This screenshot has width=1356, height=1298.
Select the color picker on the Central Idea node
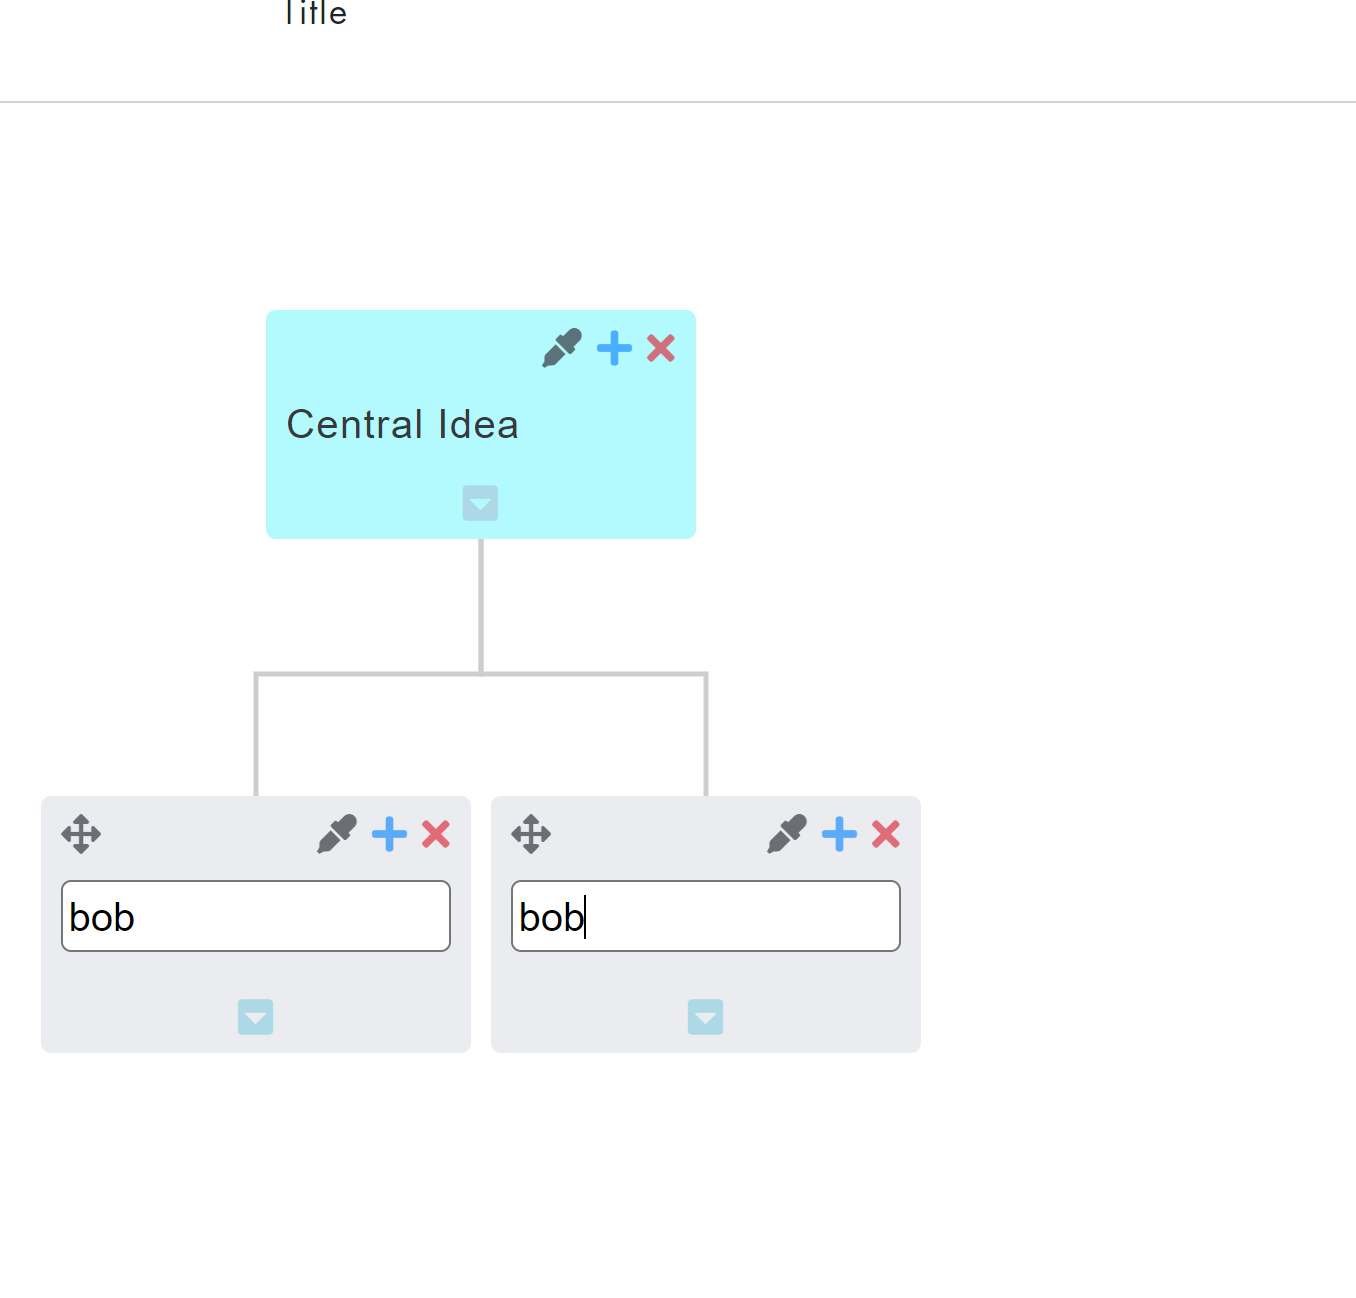(560, 348)
